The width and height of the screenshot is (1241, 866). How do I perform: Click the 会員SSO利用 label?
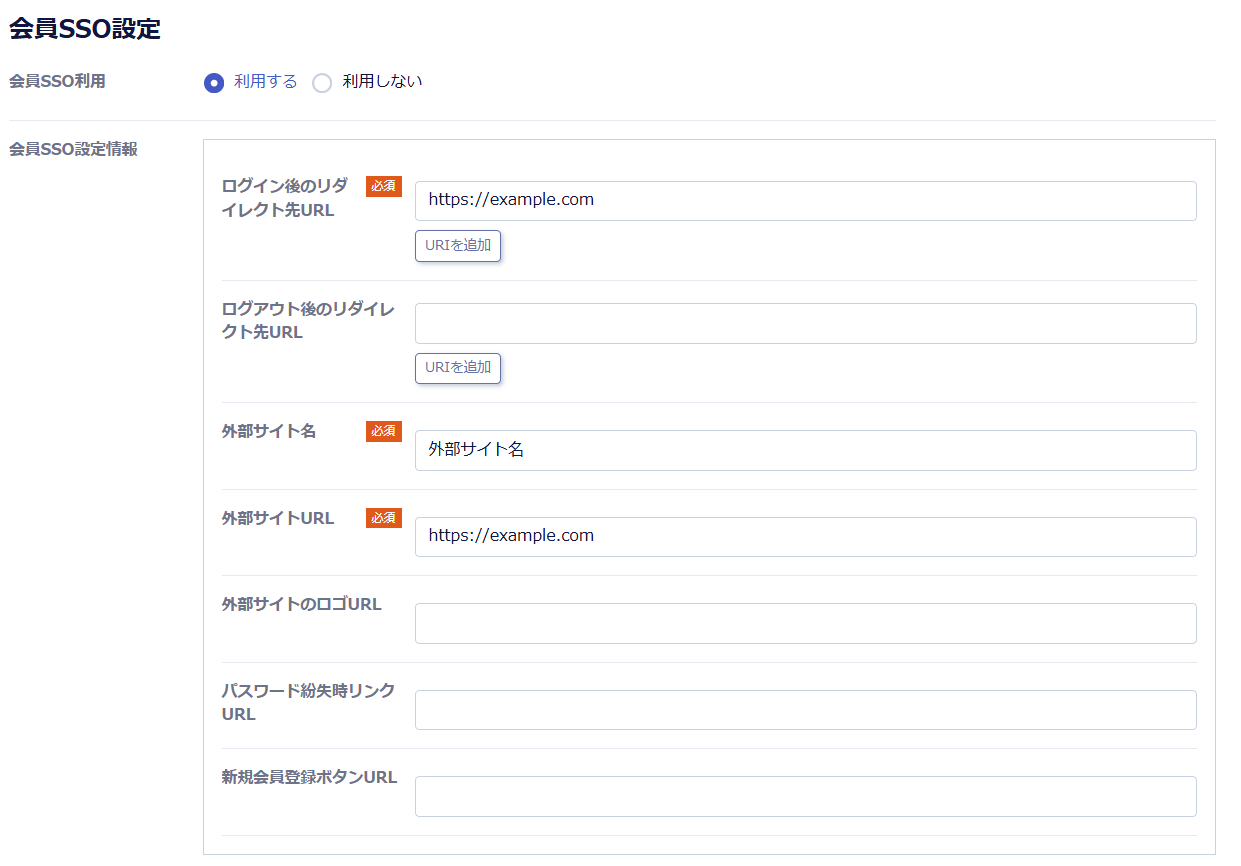pyautogui.click(x=57, y=82)
